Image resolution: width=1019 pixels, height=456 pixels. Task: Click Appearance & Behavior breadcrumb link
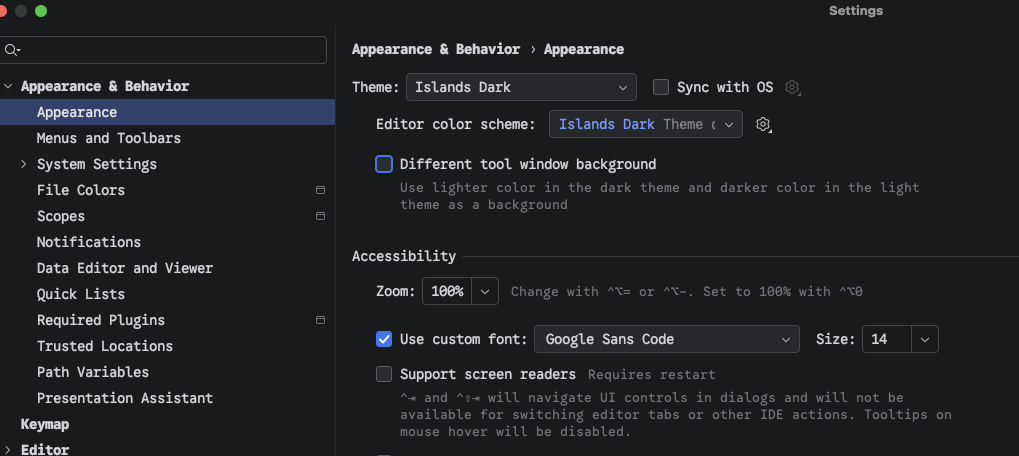(x=436, y=49)
